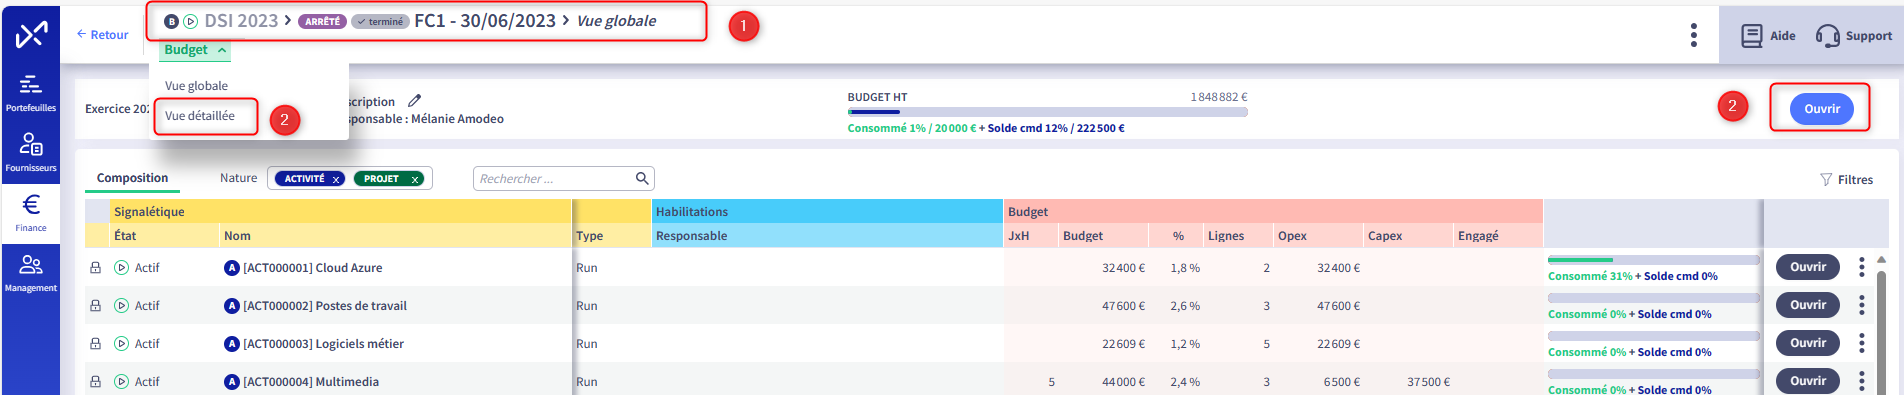Click the pencil icon to edit description
The image size is (1904, 395).
coord(415,101)
